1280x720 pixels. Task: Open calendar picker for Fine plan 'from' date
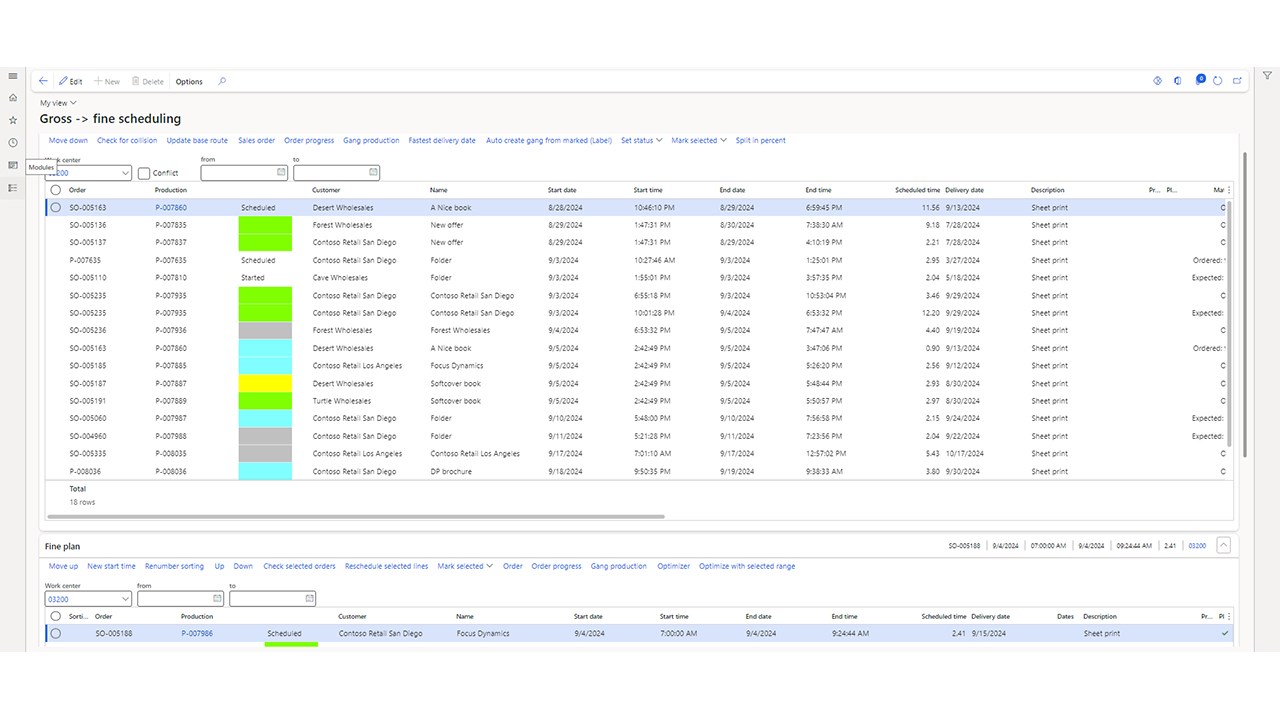click(x=217, y=598)
